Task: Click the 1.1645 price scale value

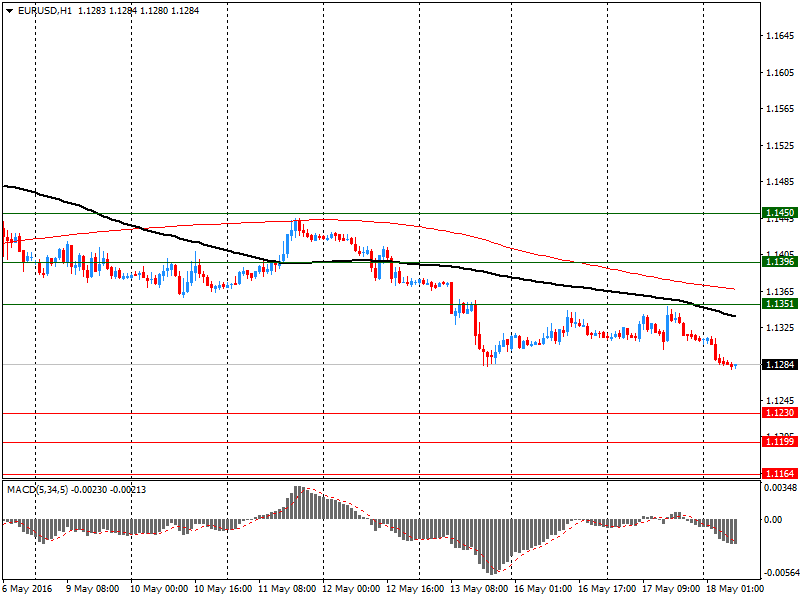Action: (x=780, y=36)
